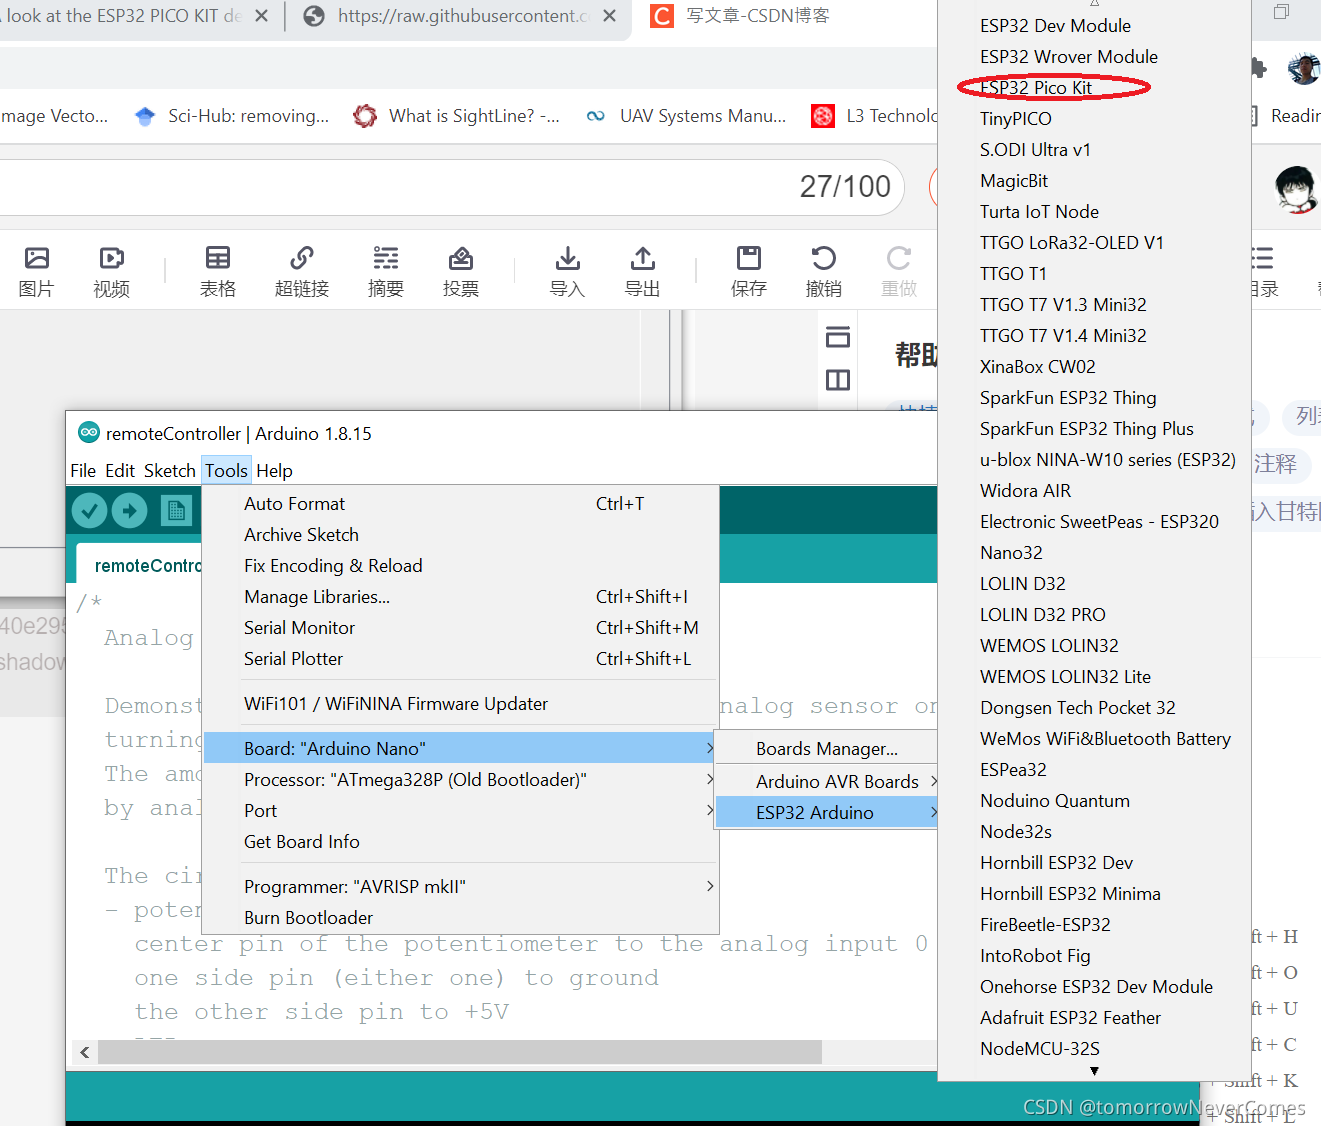Open L3 Technologies bookmark
This screenshot has height=1126, width=1321.
(875, 116)
